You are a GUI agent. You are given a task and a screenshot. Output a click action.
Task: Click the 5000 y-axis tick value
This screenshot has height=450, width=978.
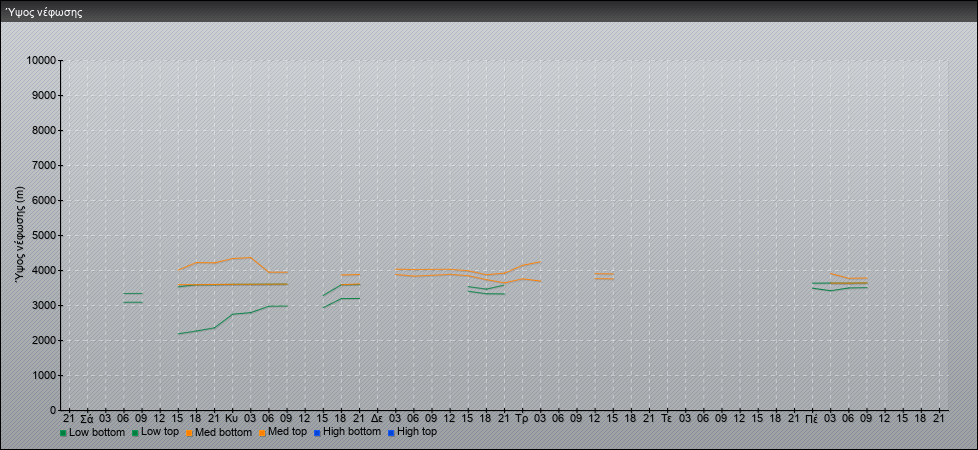click(x=44, y=235)
